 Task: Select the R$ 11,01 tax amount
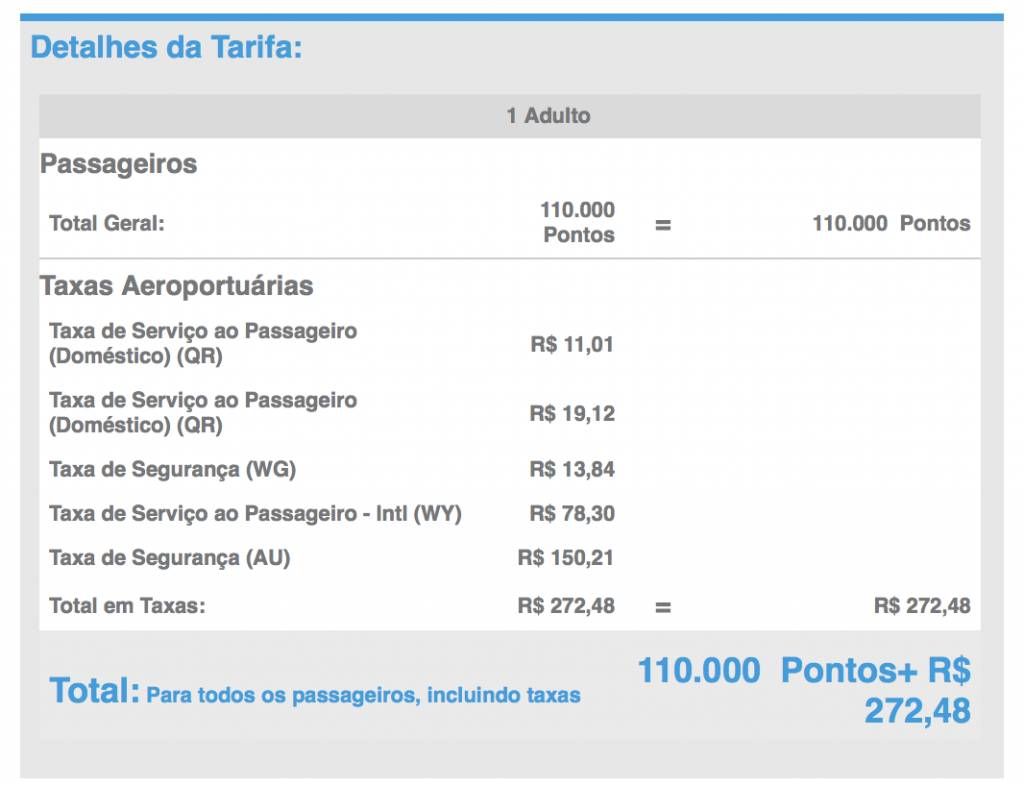[572, 344]
